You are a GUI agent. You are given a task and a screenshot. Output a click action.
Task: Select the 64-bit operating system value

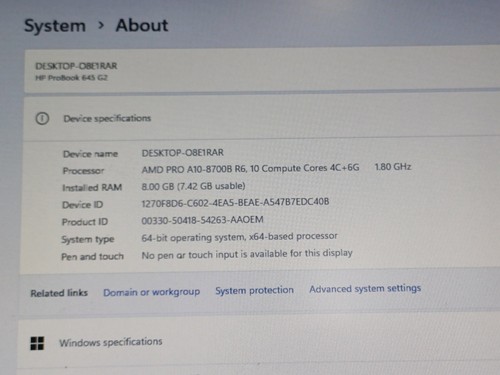coord(239,237)
